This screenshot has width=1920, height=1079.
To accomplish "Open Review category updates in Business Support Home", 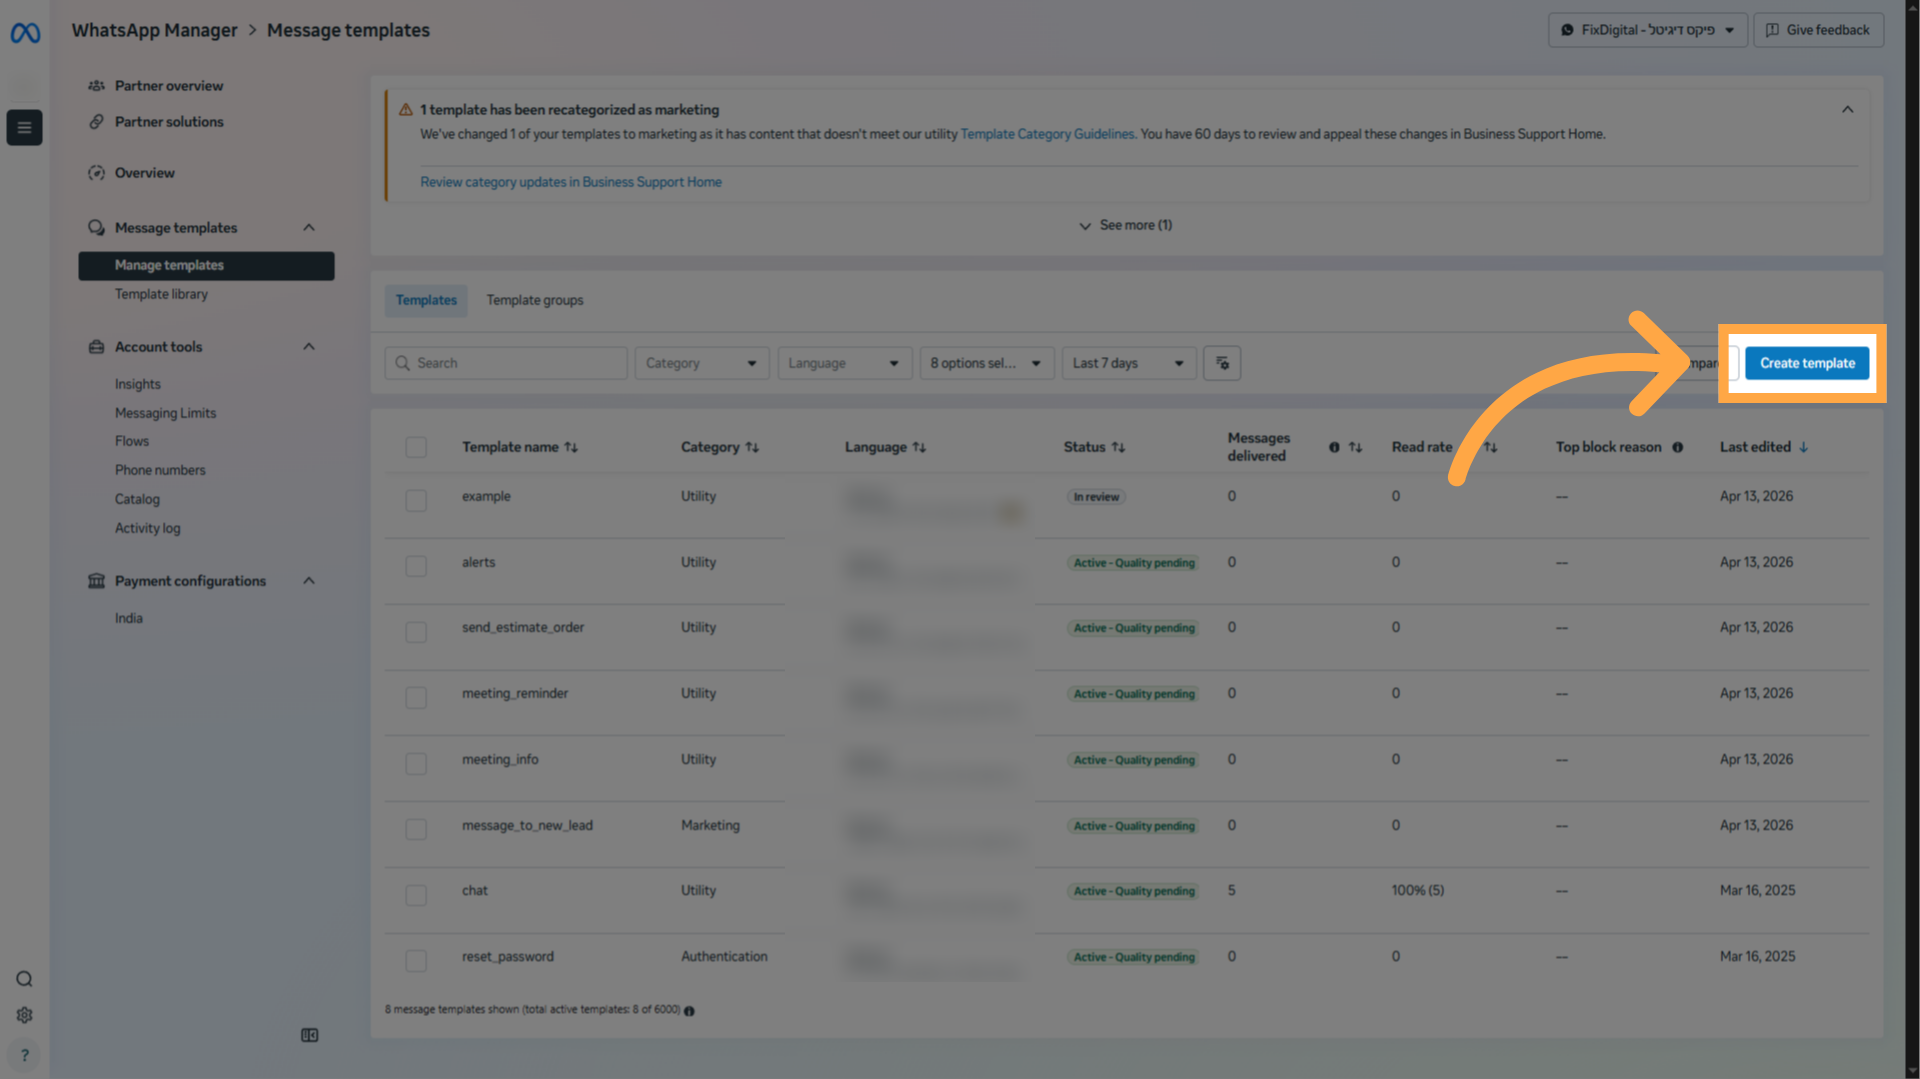I will tap(571, 182).
